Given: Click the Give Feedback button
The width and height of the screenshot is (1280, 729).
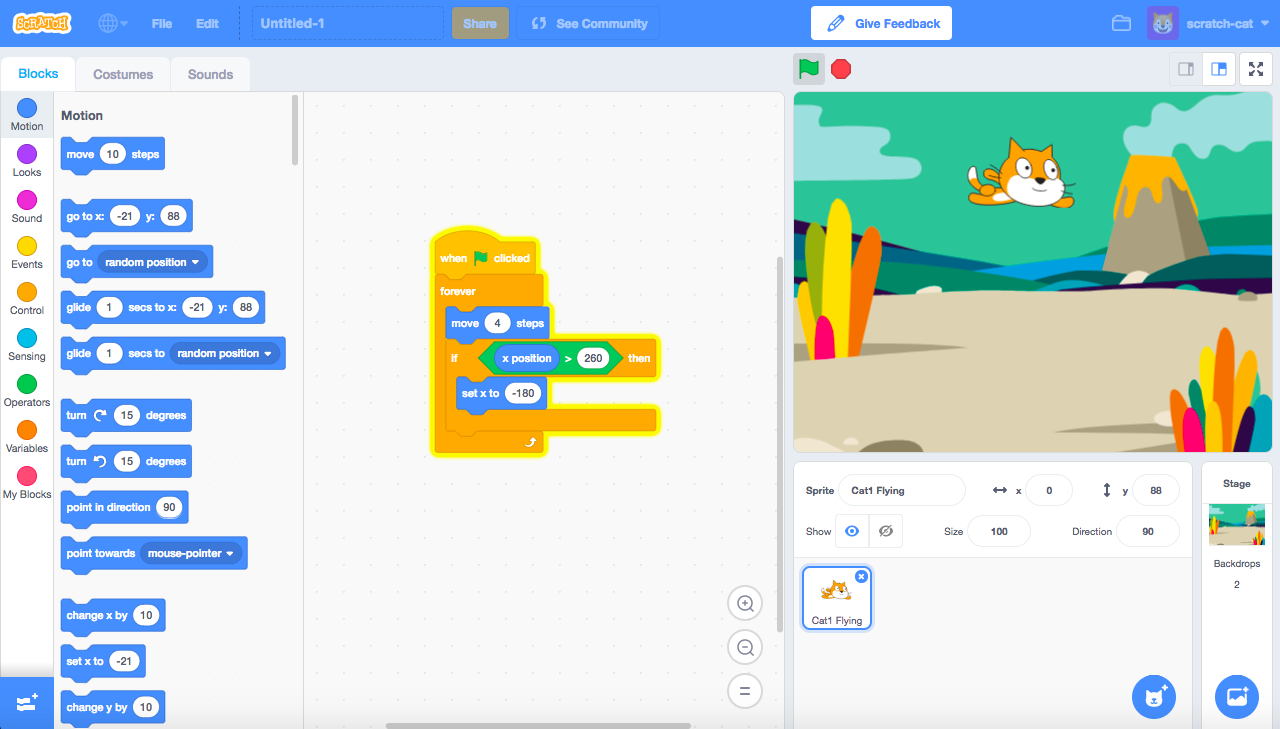Looking at the screenshot, I should (881, 22).
